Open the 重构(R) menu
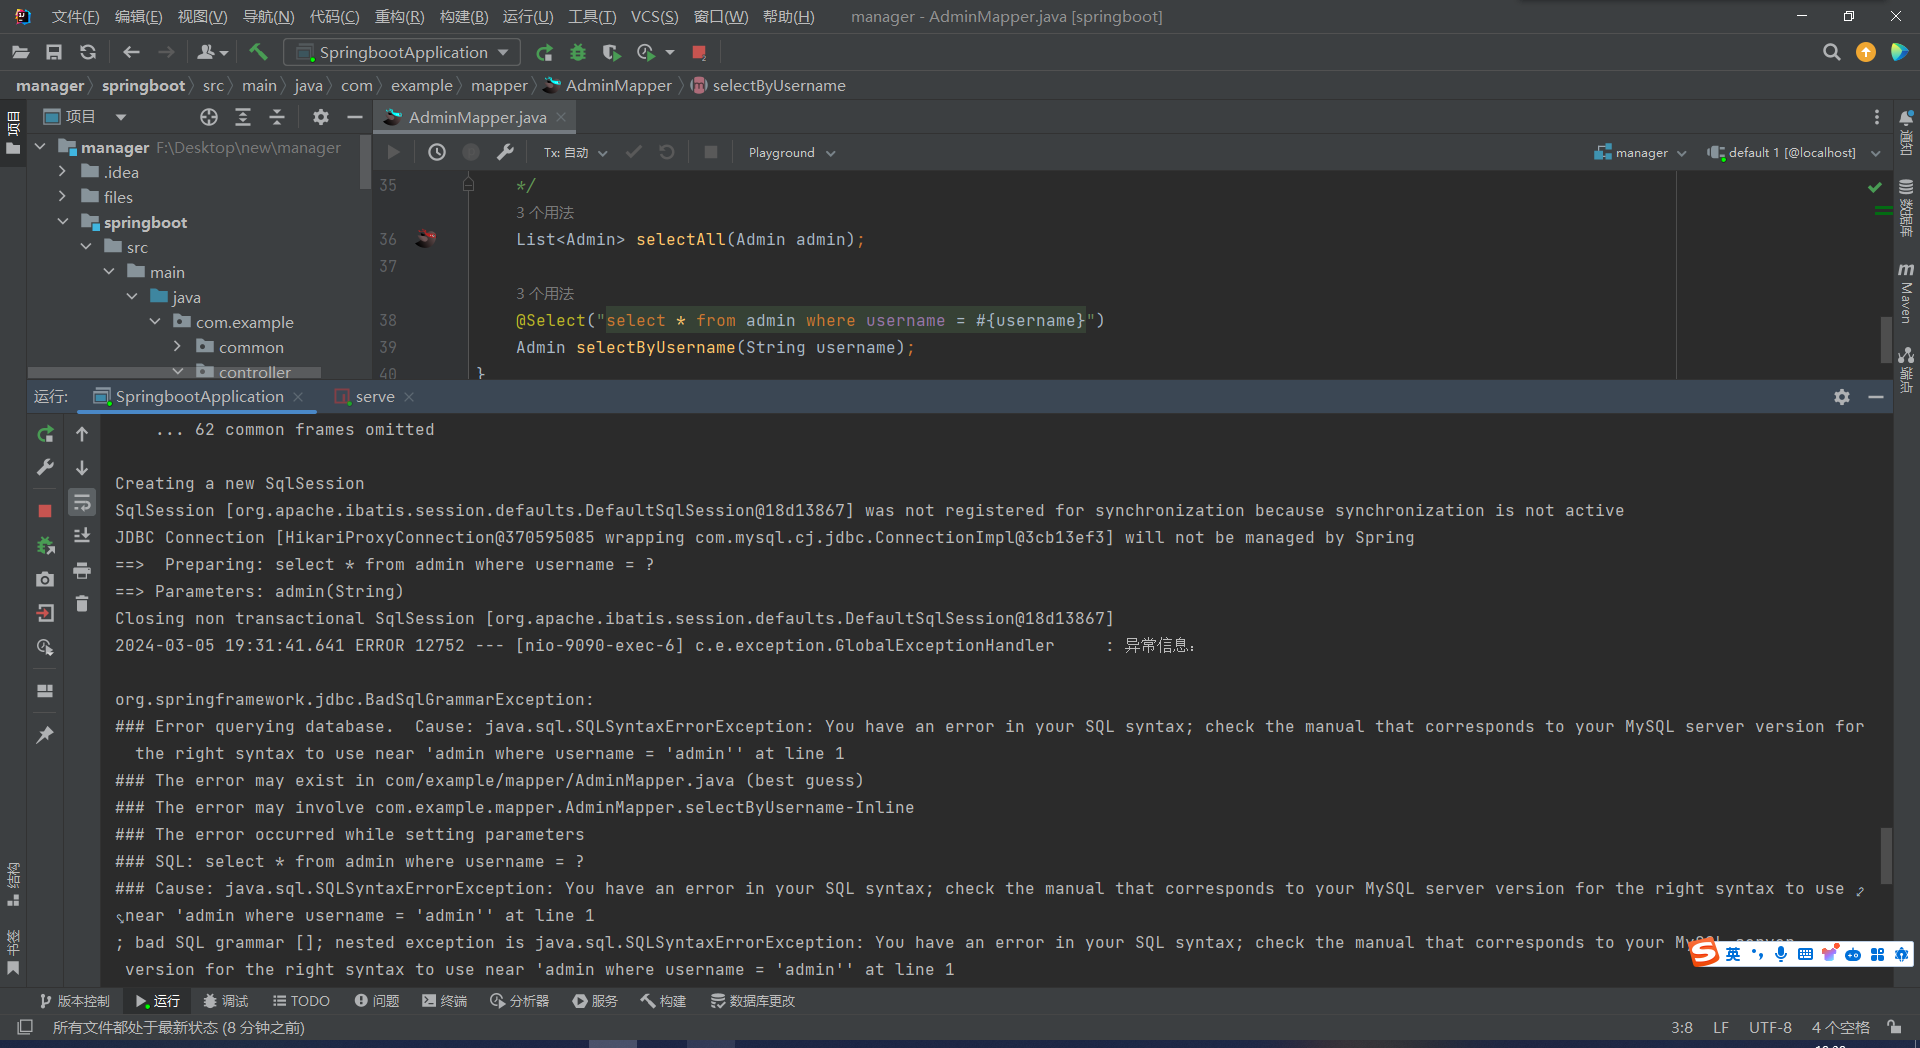The height and width of the screenshot is (1048, 1920). point(399,16)
